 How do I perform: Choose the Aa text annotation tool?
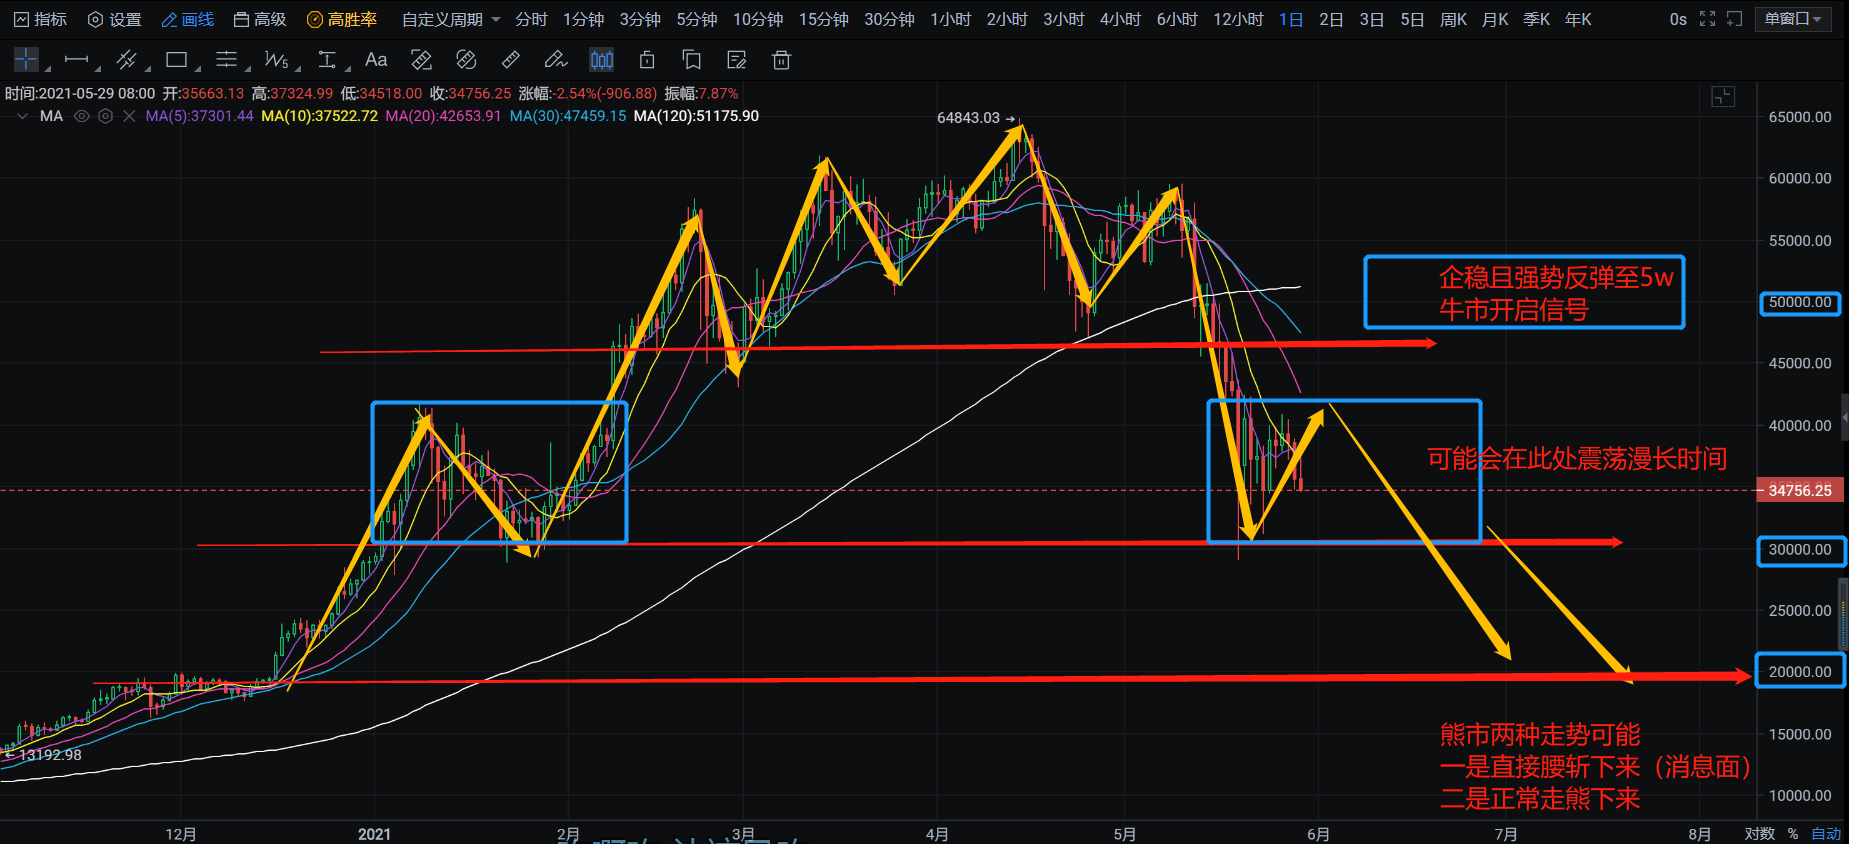tap(376, 60)
